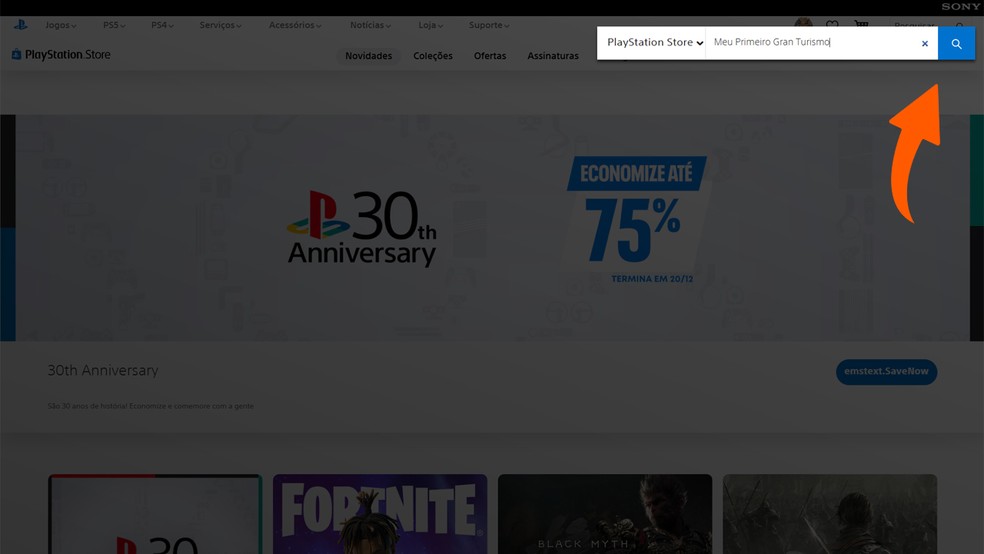
Task: Open the shopping cart icon
Action: coord(861,24)
